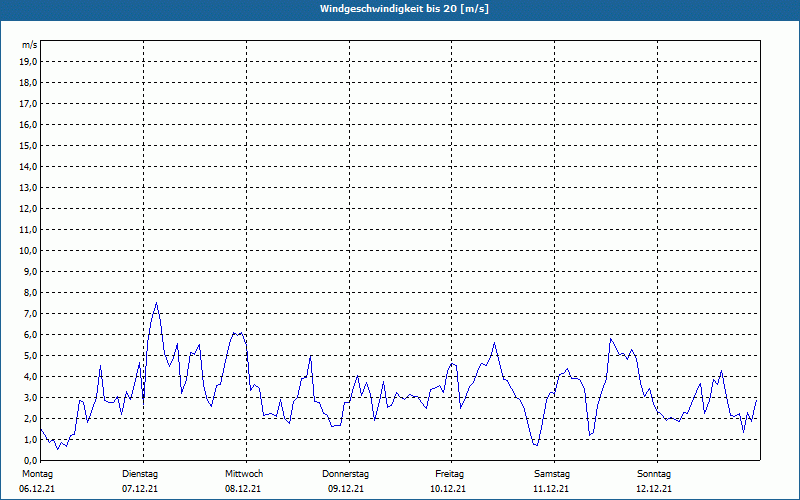Click the Montag day label
800x500 pixels.
37,474
